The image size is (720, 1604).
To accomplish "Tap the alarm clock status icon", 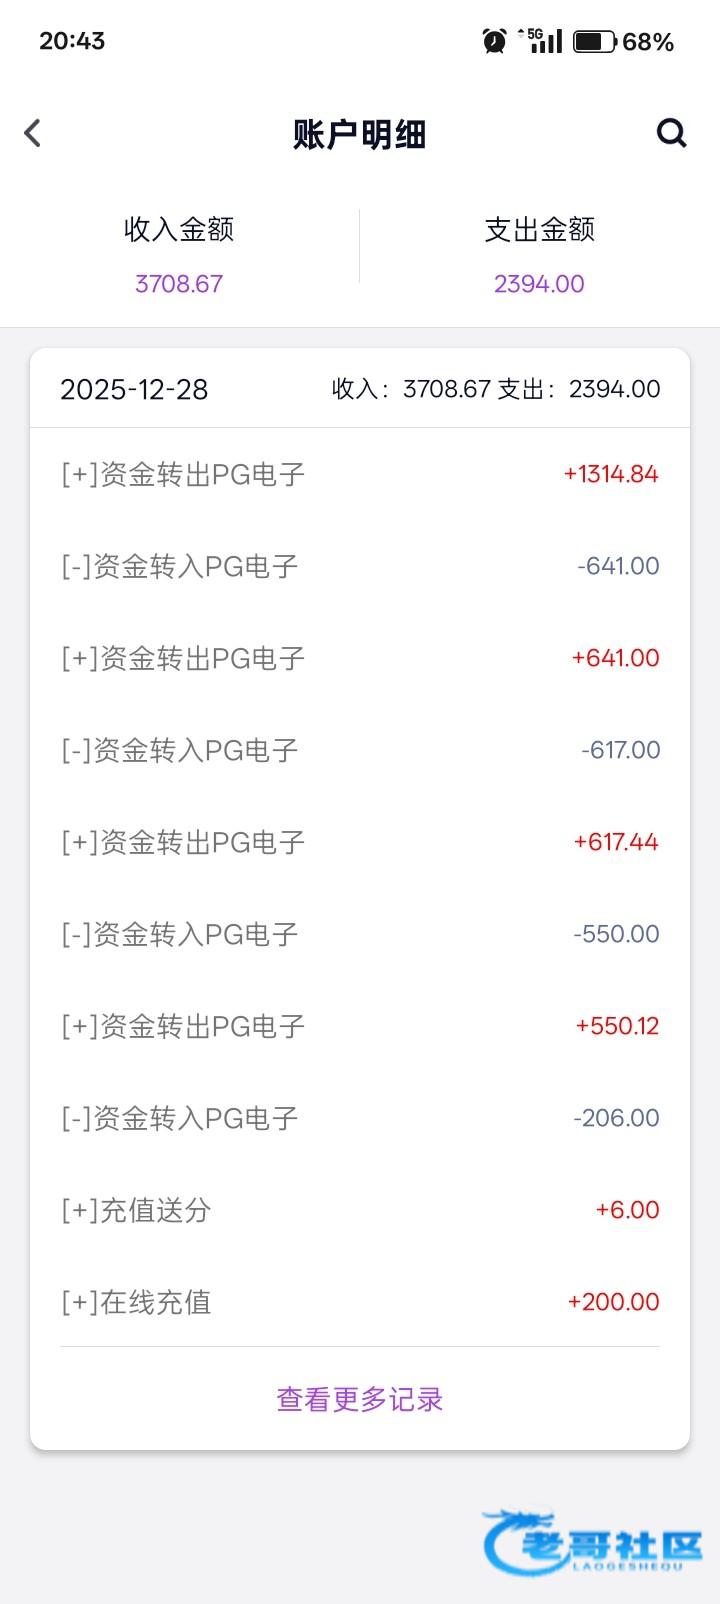I will (x=494, y=41).
